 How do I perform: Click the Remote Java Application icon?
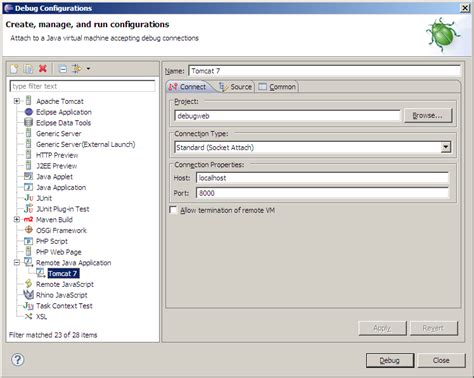(x=29, y=262)
